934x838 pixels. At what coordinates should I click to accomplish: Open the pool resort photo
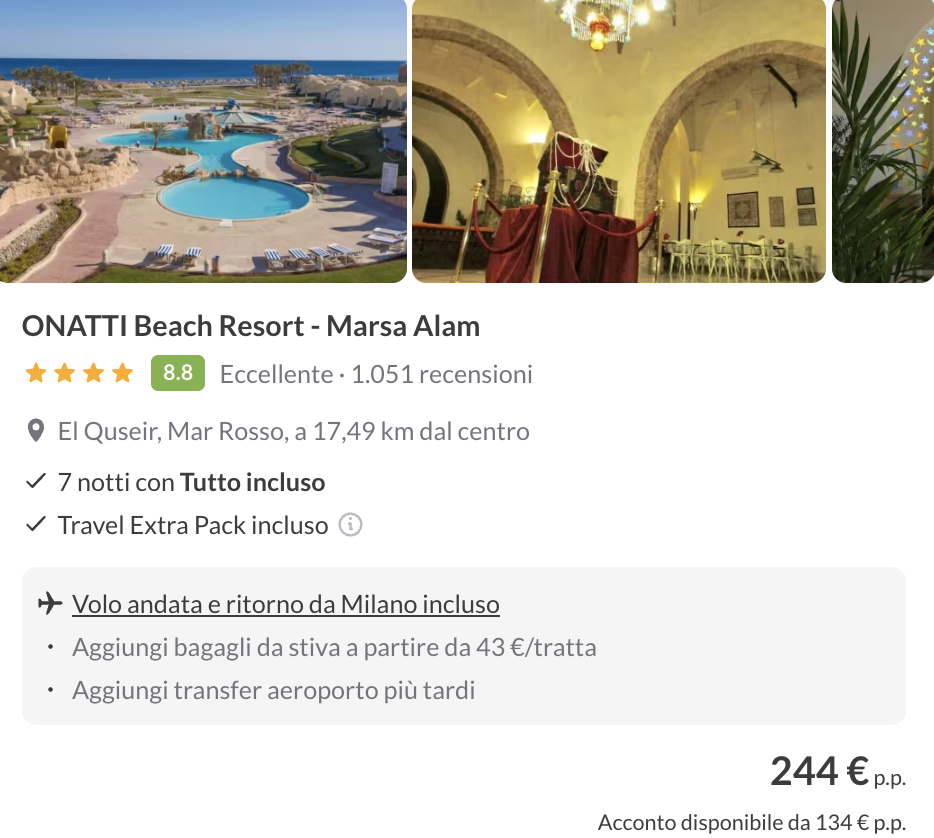[203, 140]
